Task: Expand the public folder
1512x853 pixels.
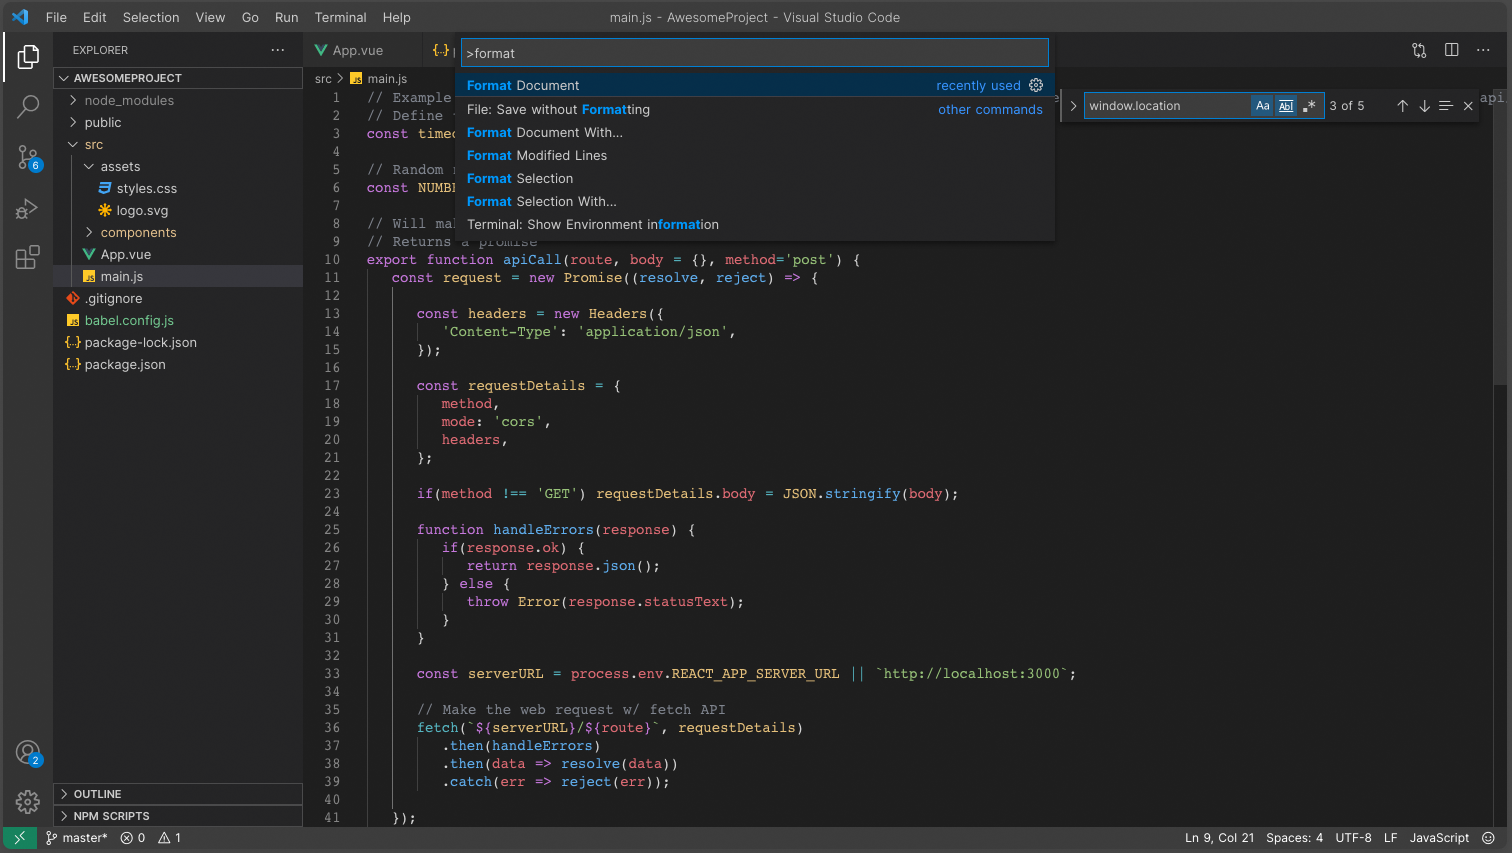Action: [178, 122]
